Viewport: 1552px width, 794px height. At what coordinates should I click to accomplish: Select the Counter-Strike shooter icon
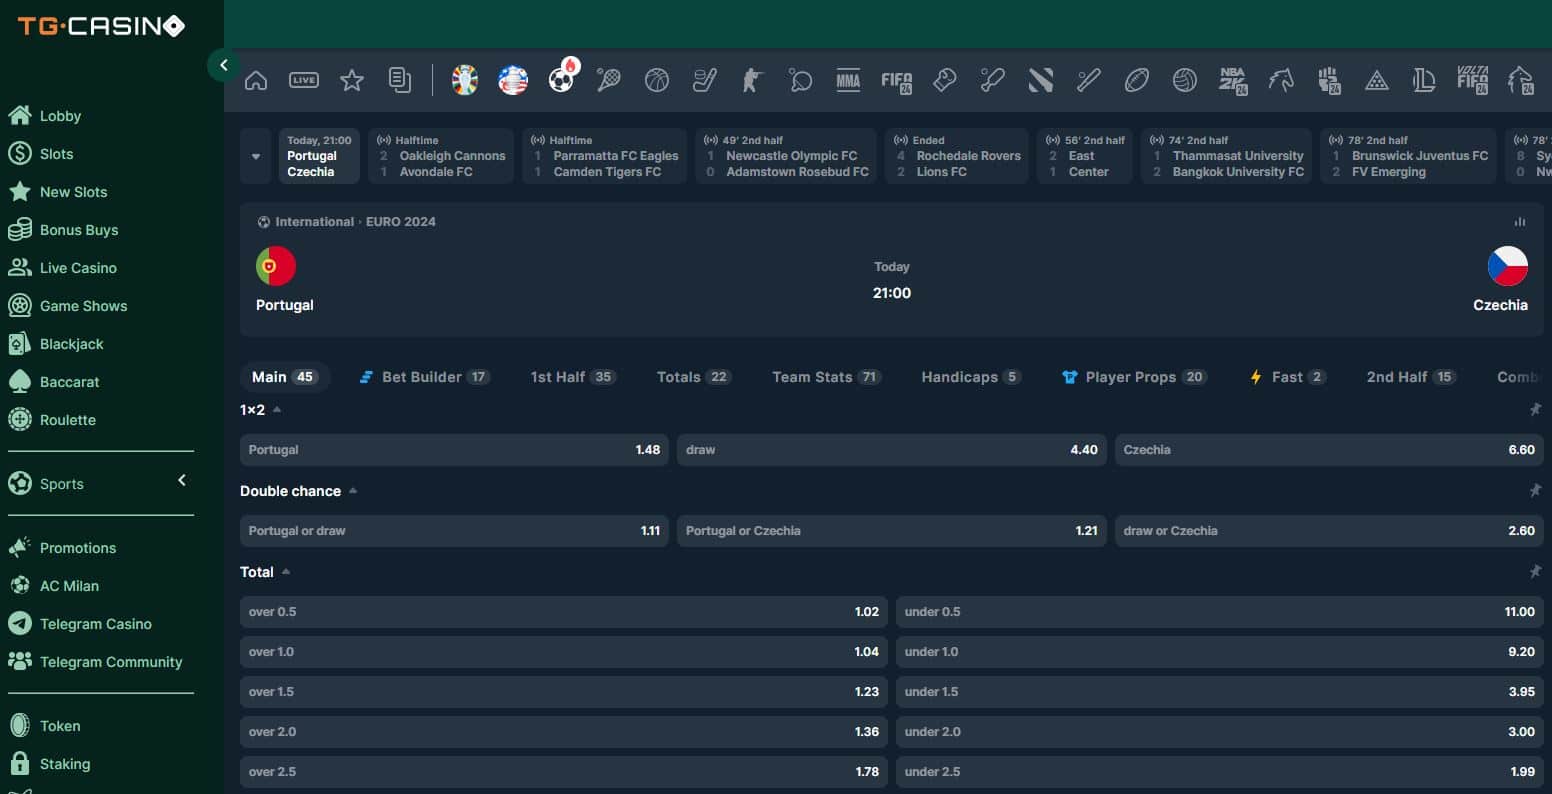click(752, 80)
